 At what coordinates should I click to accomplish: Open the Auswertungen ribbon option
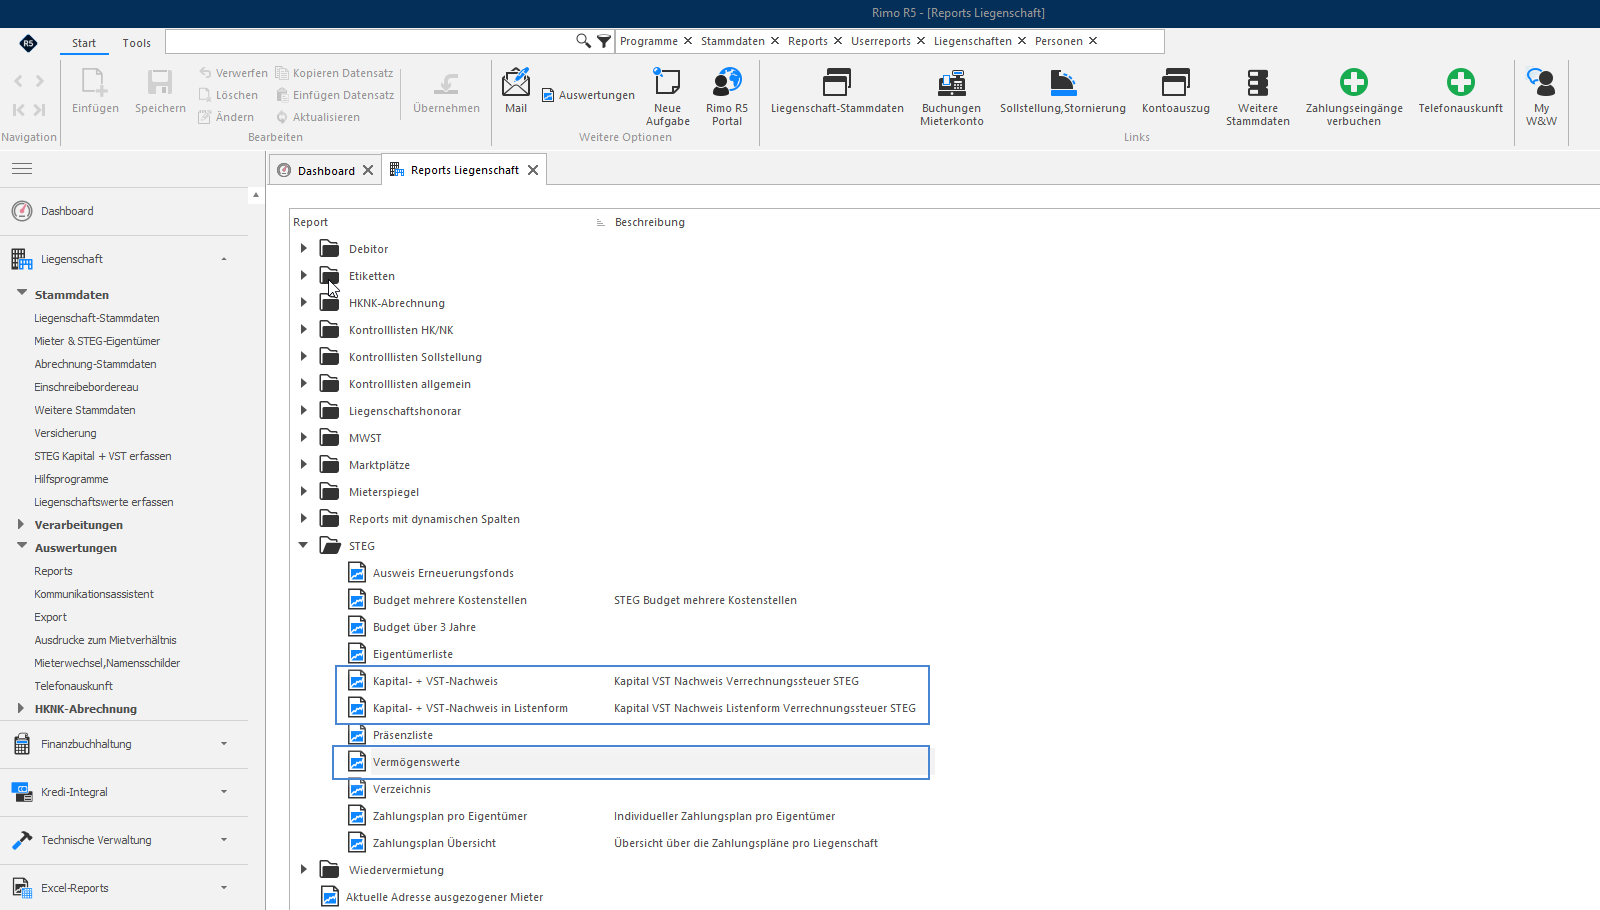coord(588,95)
